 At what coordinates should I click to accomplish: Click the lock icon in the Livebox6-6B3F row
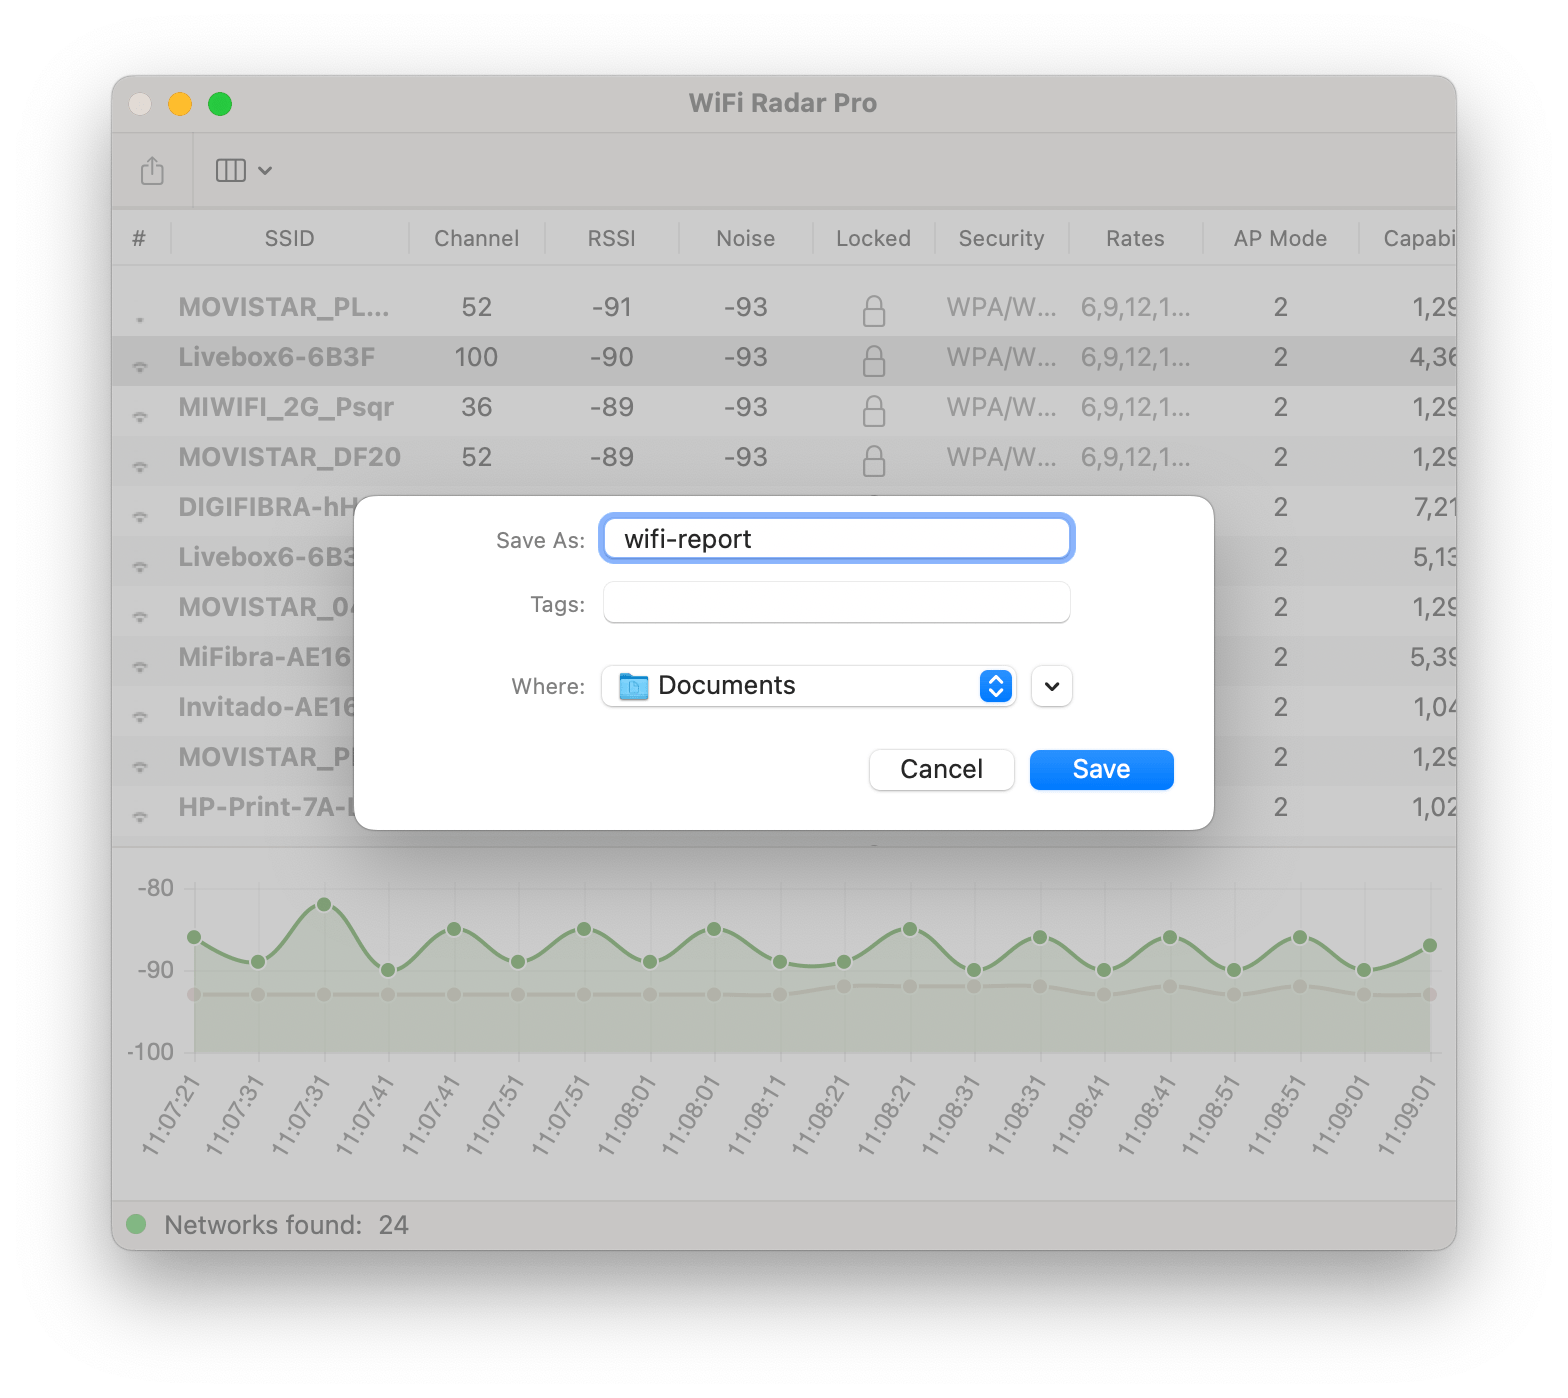[874, 360]
